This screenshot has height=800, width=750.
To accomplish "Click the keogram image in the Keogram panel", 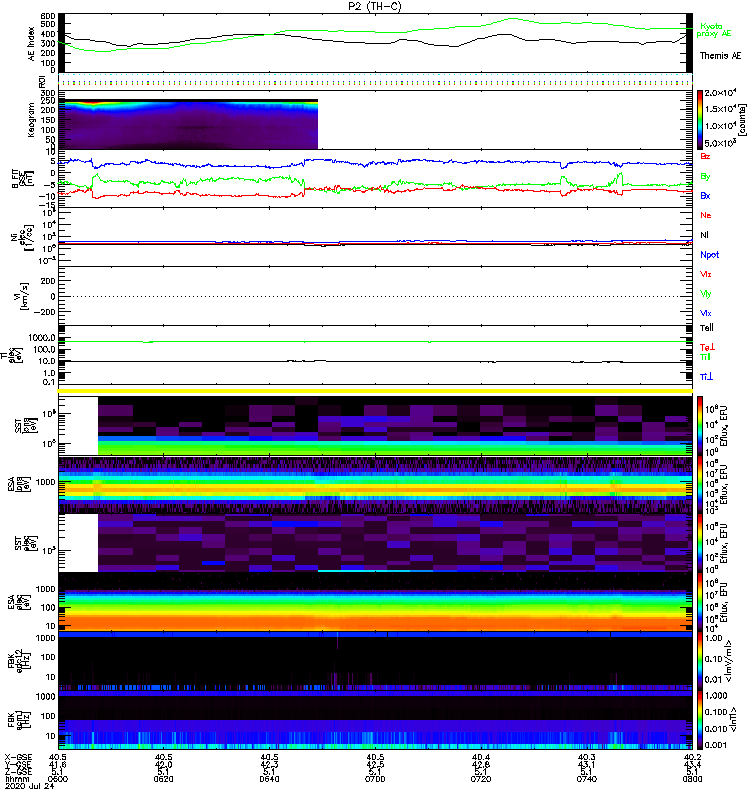I will click(x=188, y=124).
